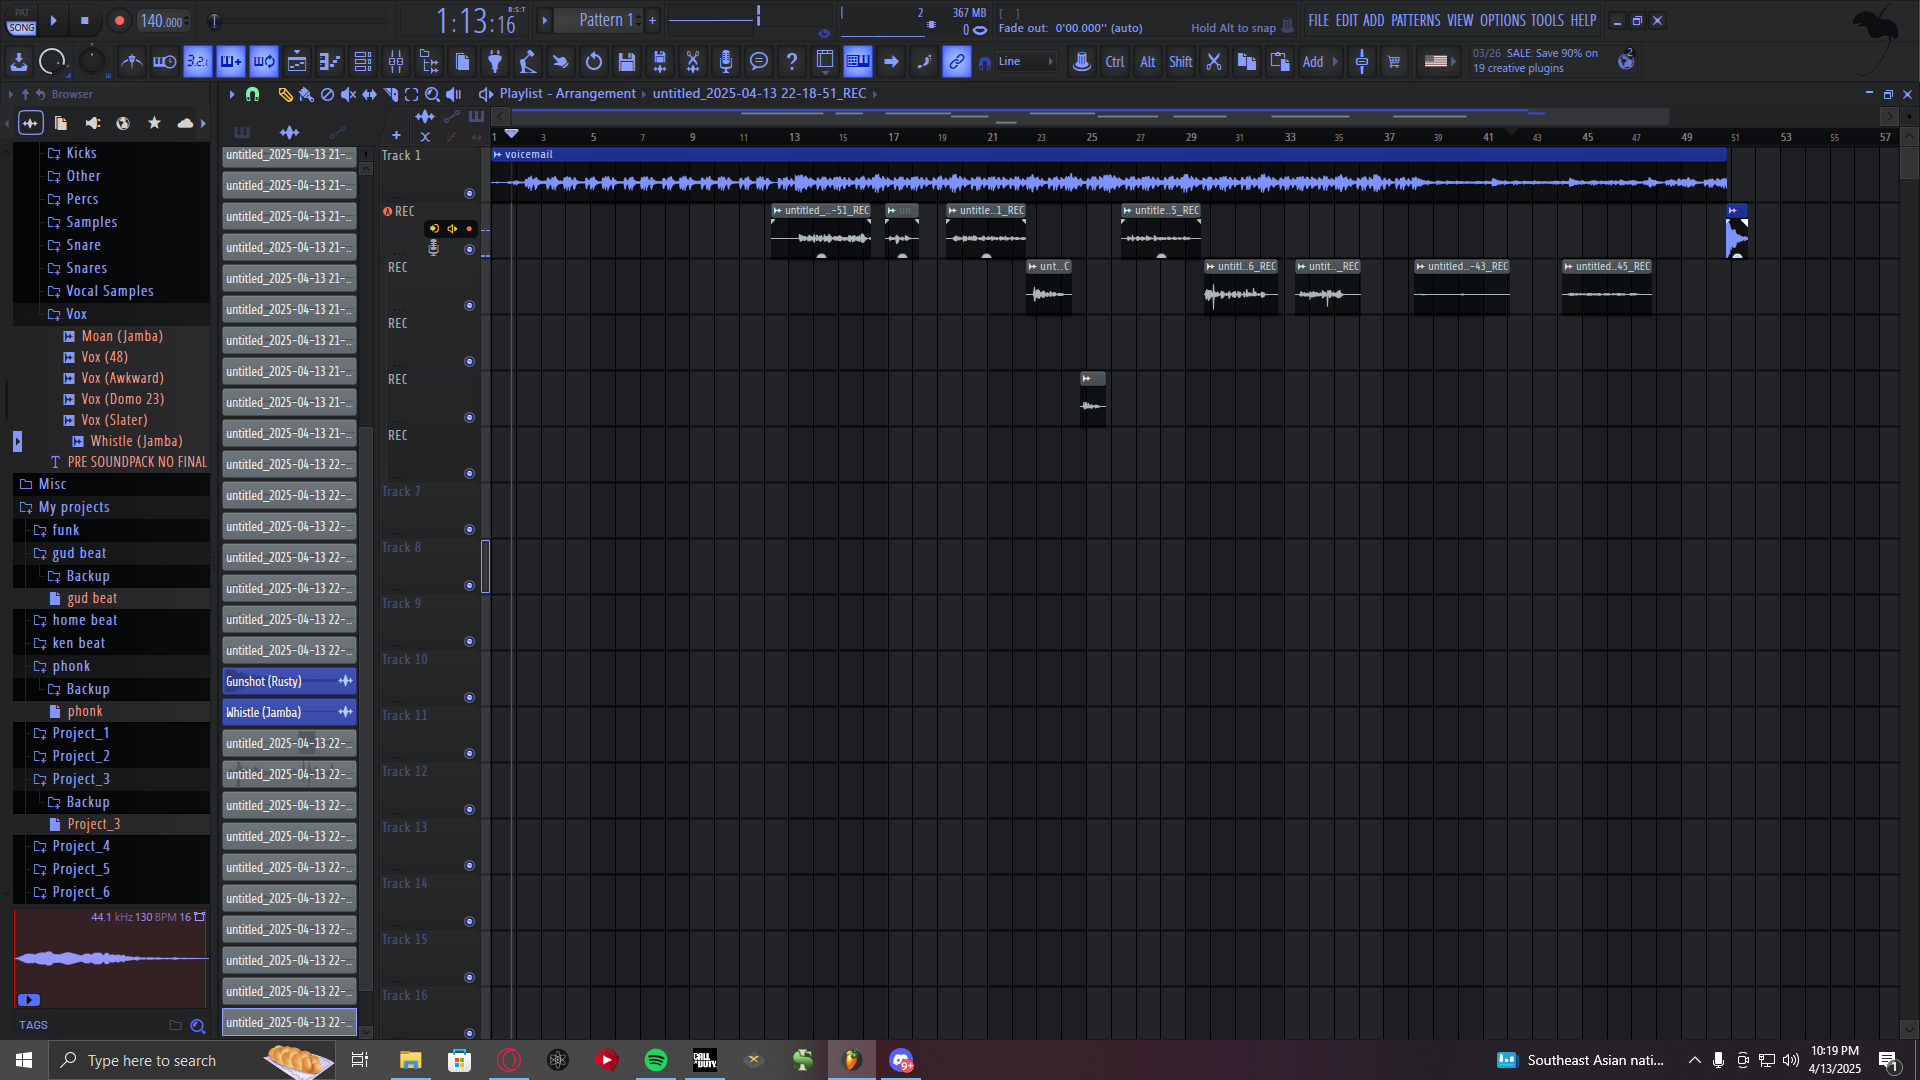Click the record button in transport

tap(119, 21)
